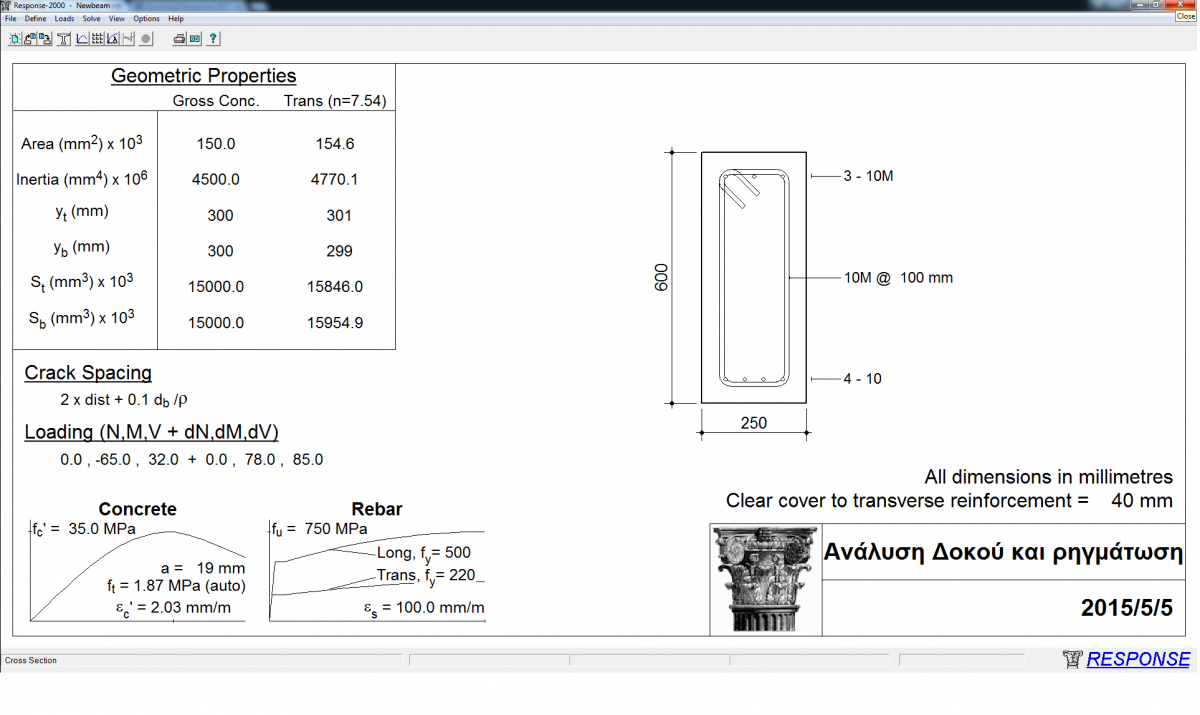1200x715 pixels.
Task: Click the gross inertia value 4500.0
Action: (x=216, y=180)
